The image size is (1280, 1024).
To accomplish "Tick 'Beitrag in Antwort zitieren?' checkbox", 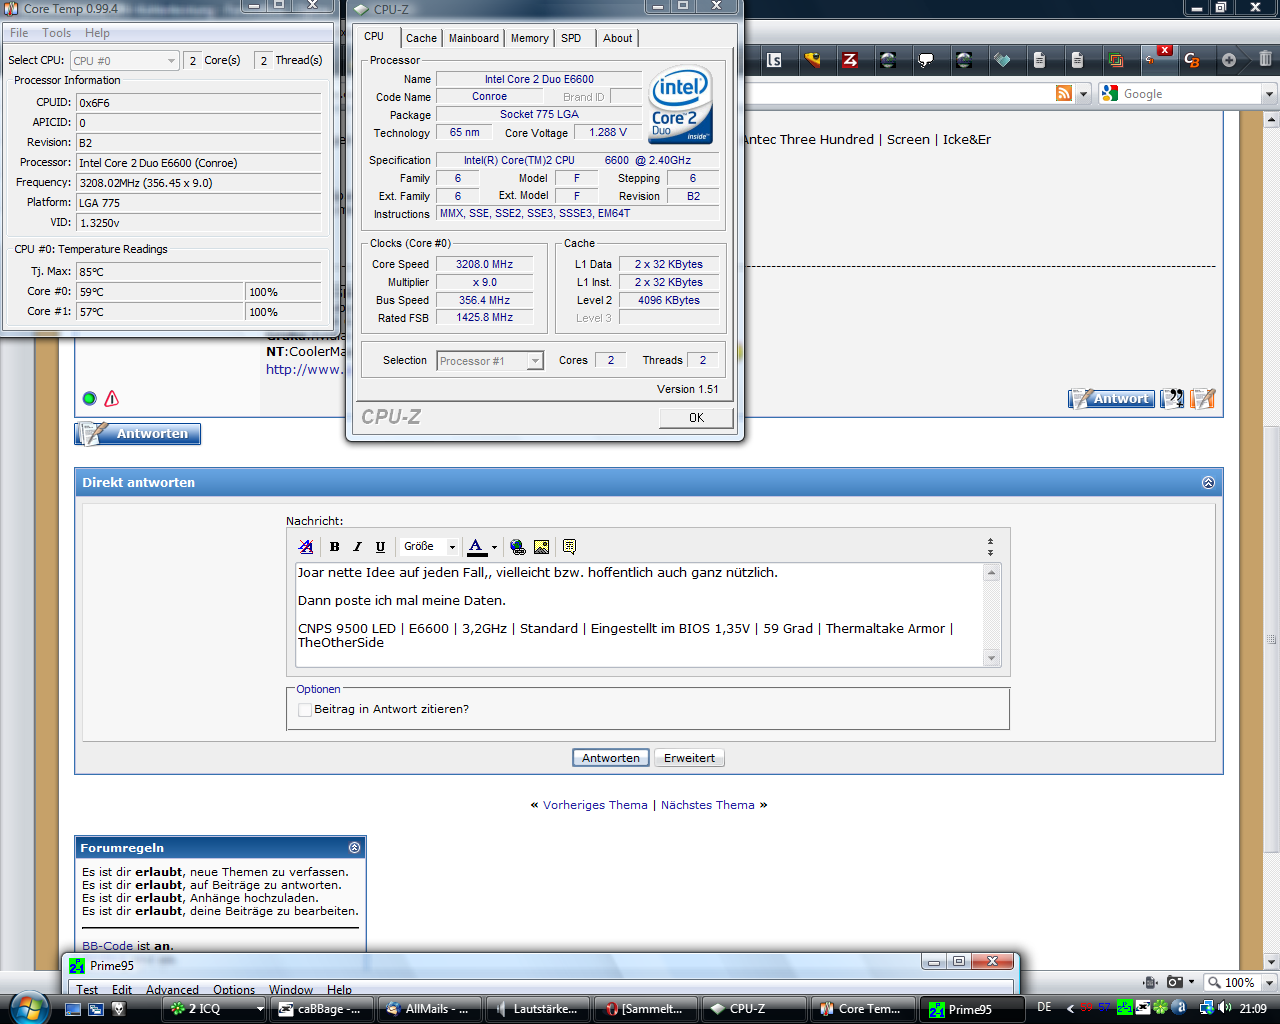I will point(305,710).
